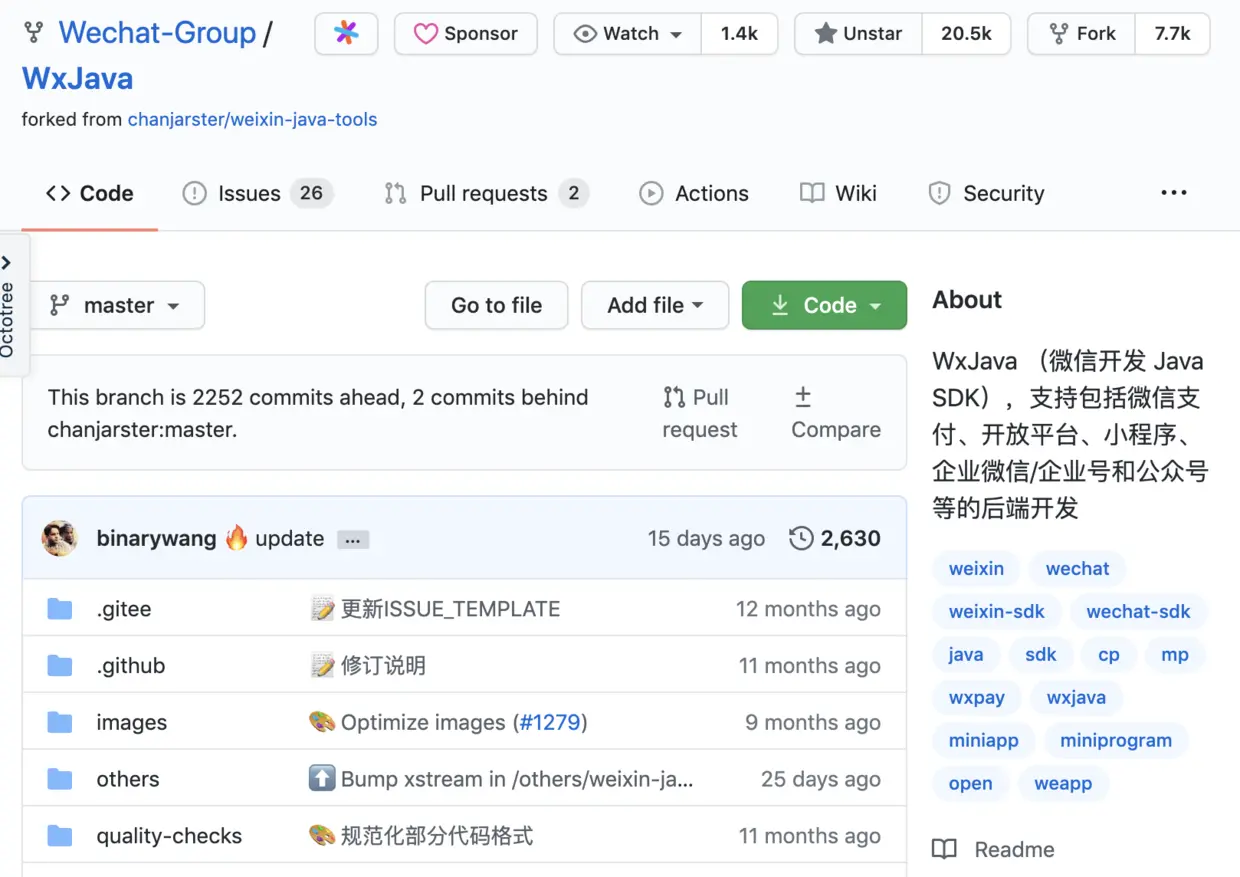Image resolution: width=1240 pixels, height=877 pixels.
Task: Open the Watch dropdown
Action: (x=628, y=33)
